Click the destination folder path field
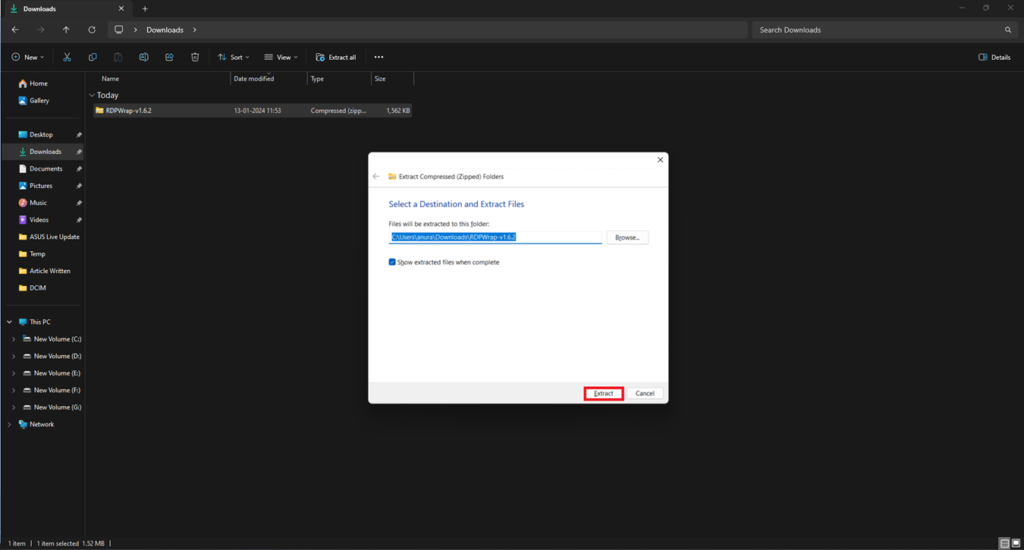 point(495,237)
